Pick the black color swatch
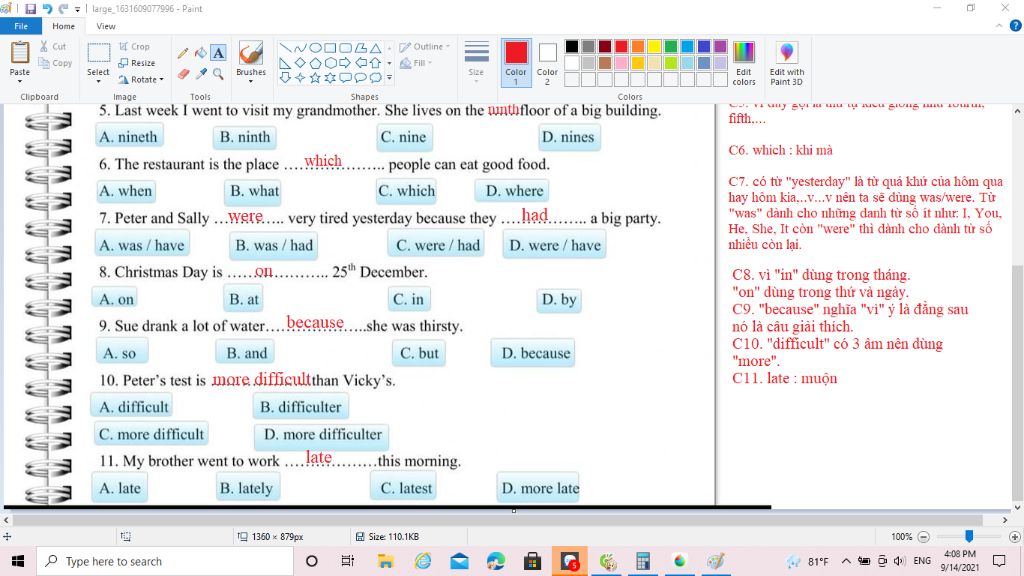This screenshot has width=1024, height=576. pyautogui.click(x=572, y=46)
